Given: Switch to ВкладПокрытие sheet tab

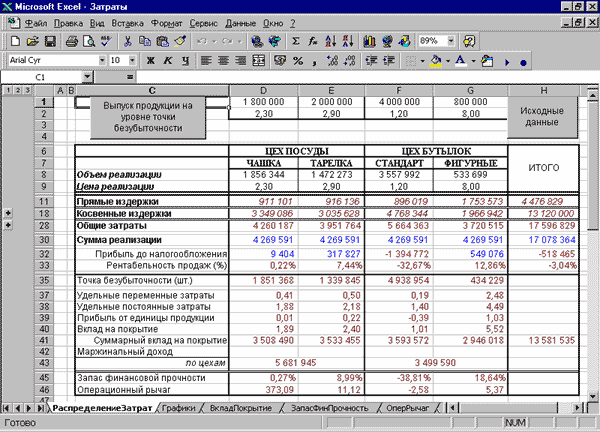Looking at the screenshot, I should (x=241, y=408).
